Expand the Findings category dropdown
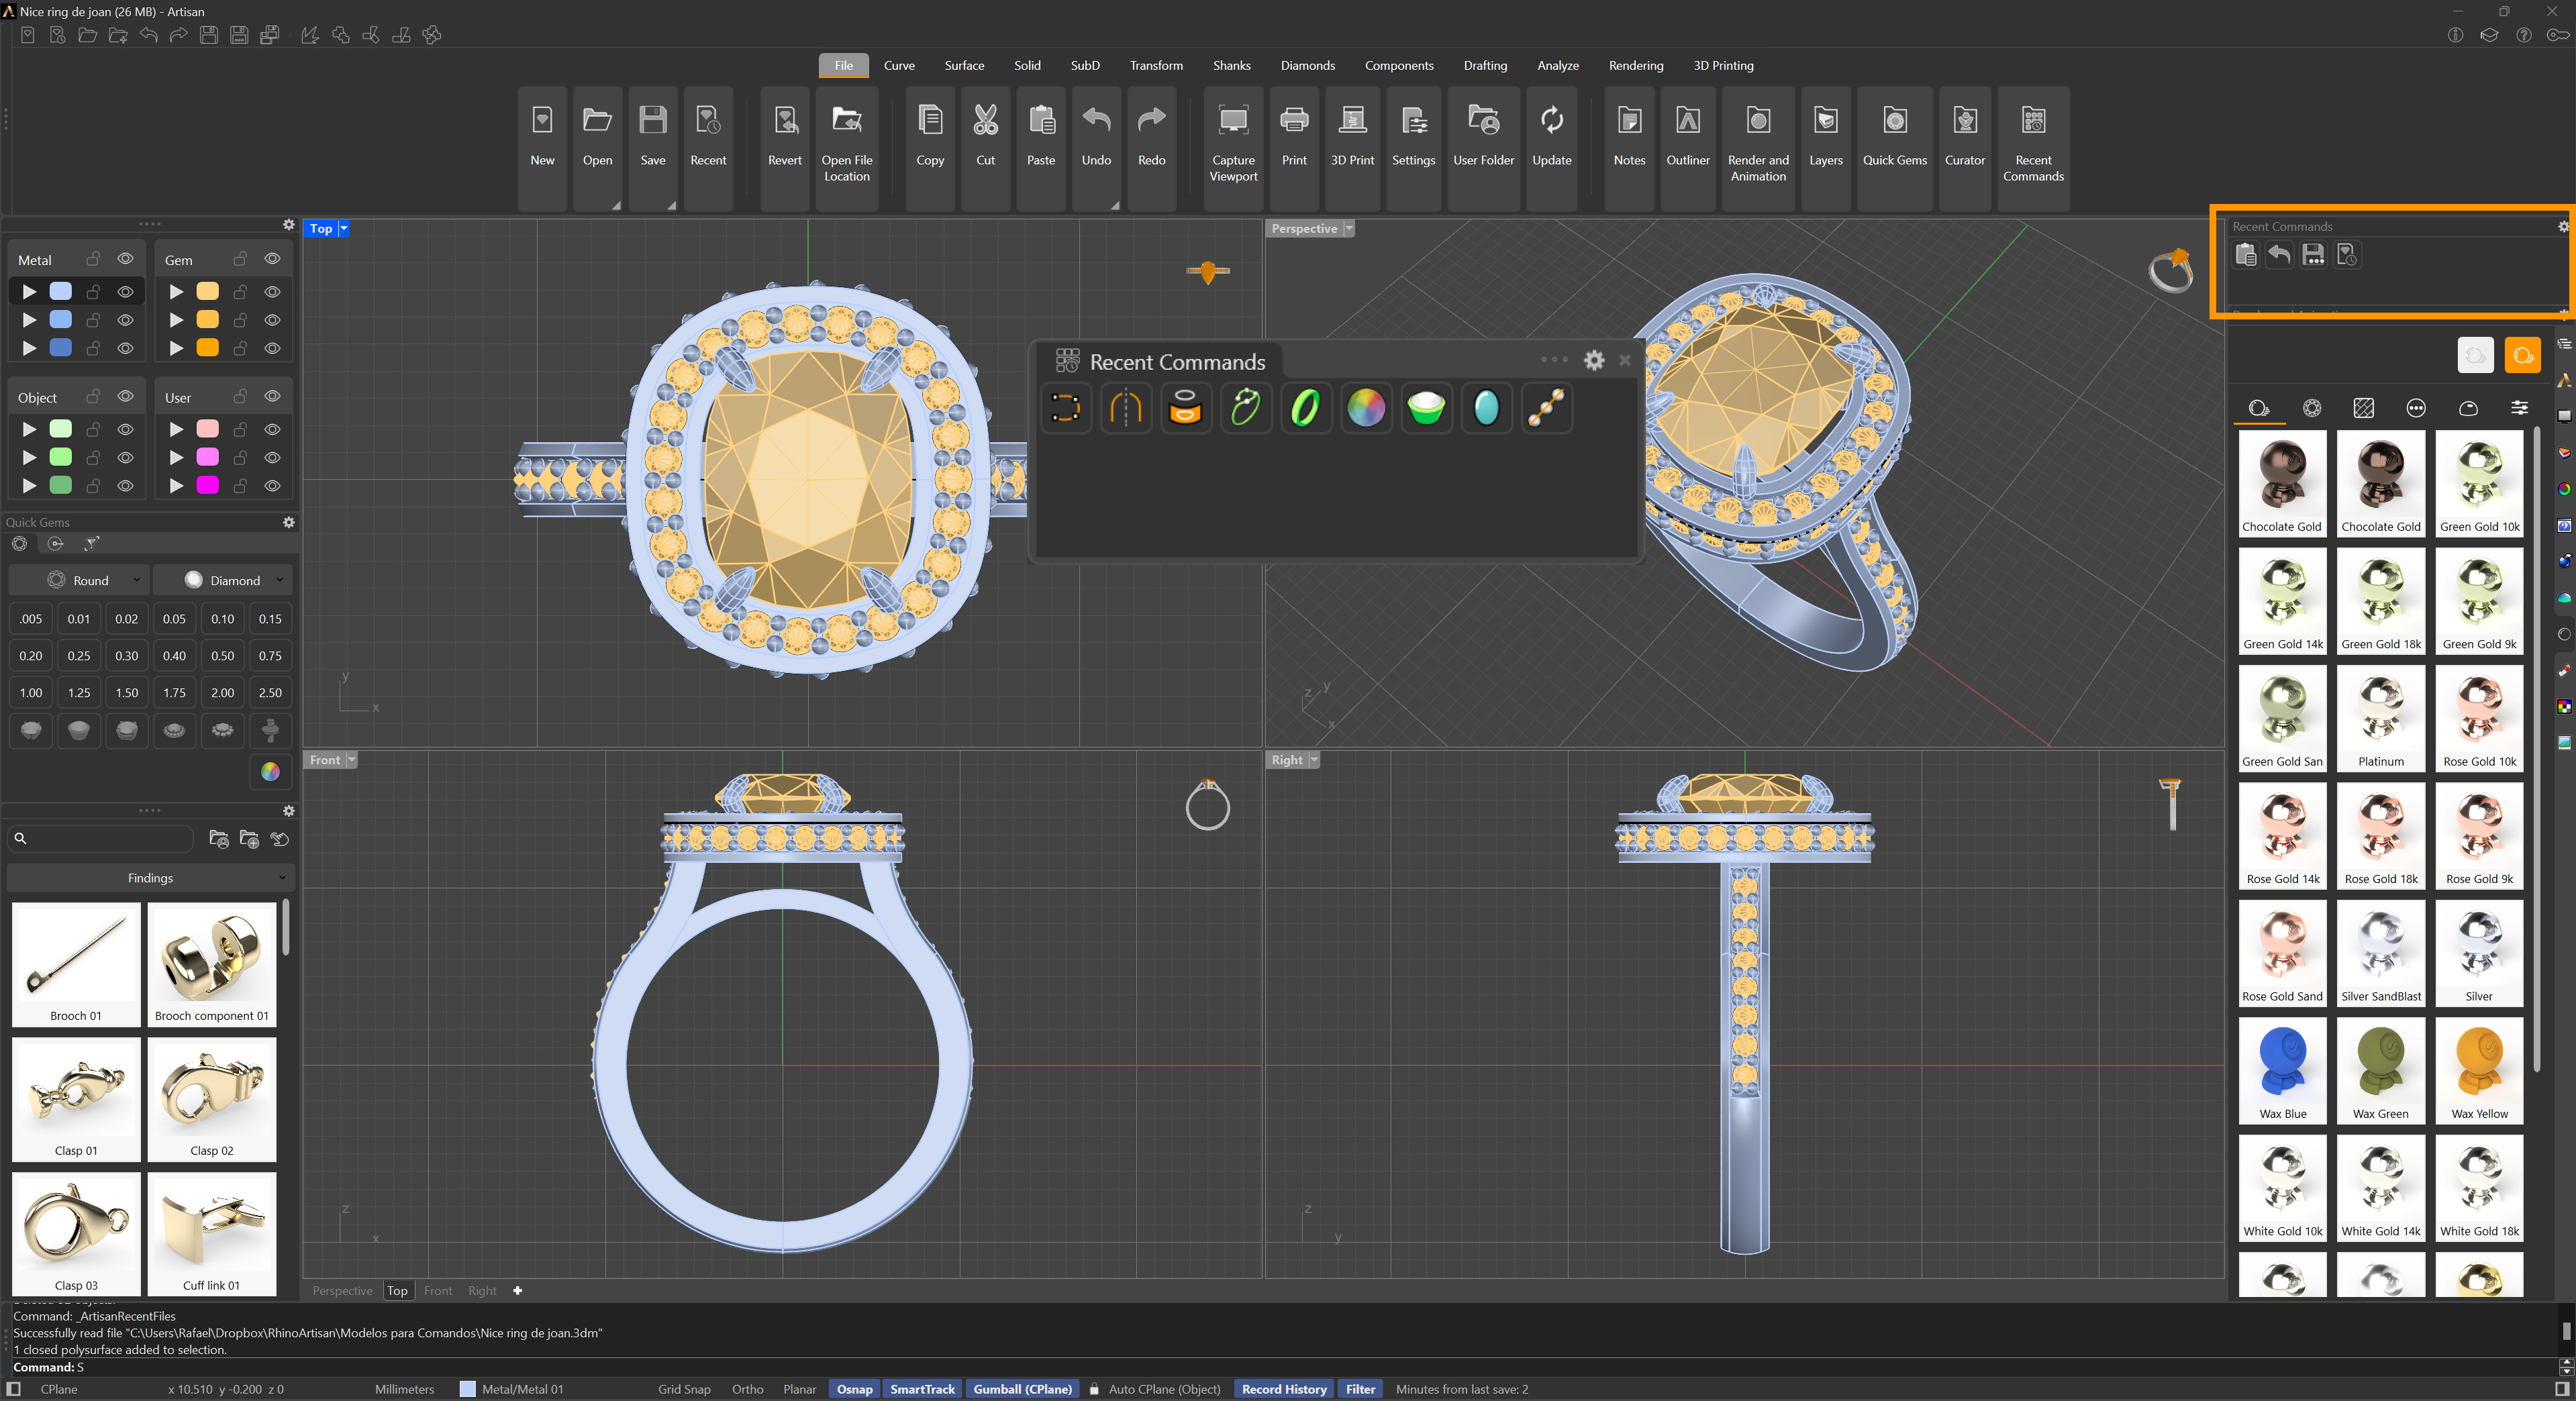The image size is (2576, 1401). pos(150,878)
